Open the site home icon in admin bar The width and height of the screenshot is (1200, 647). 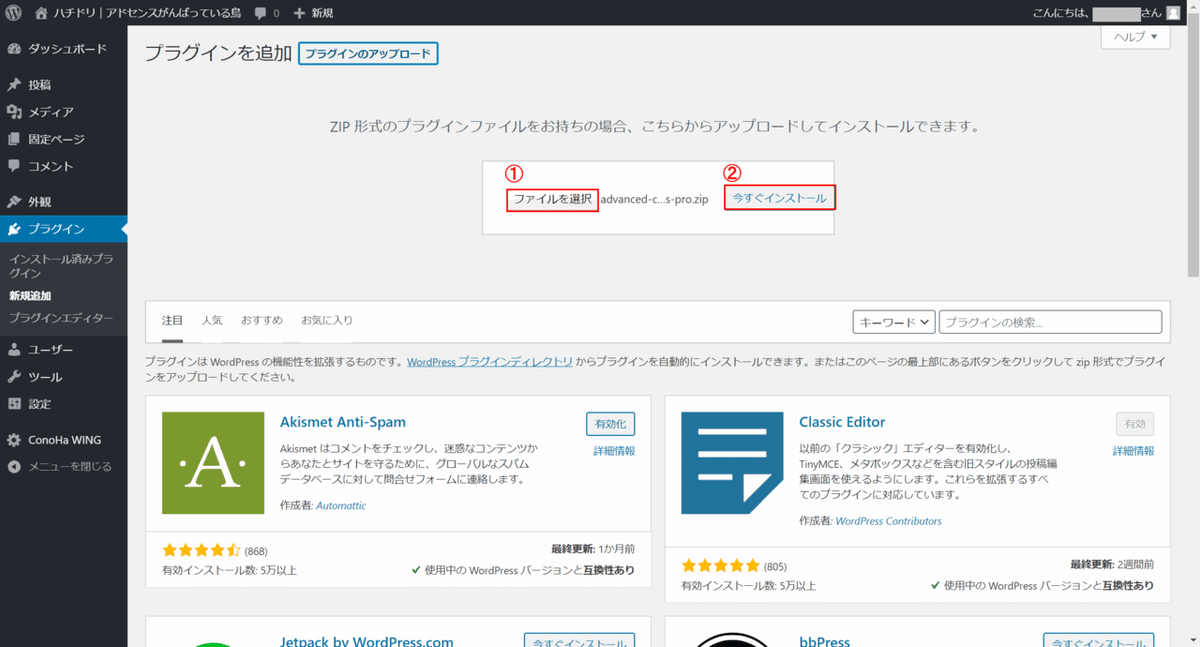point(41,13)
